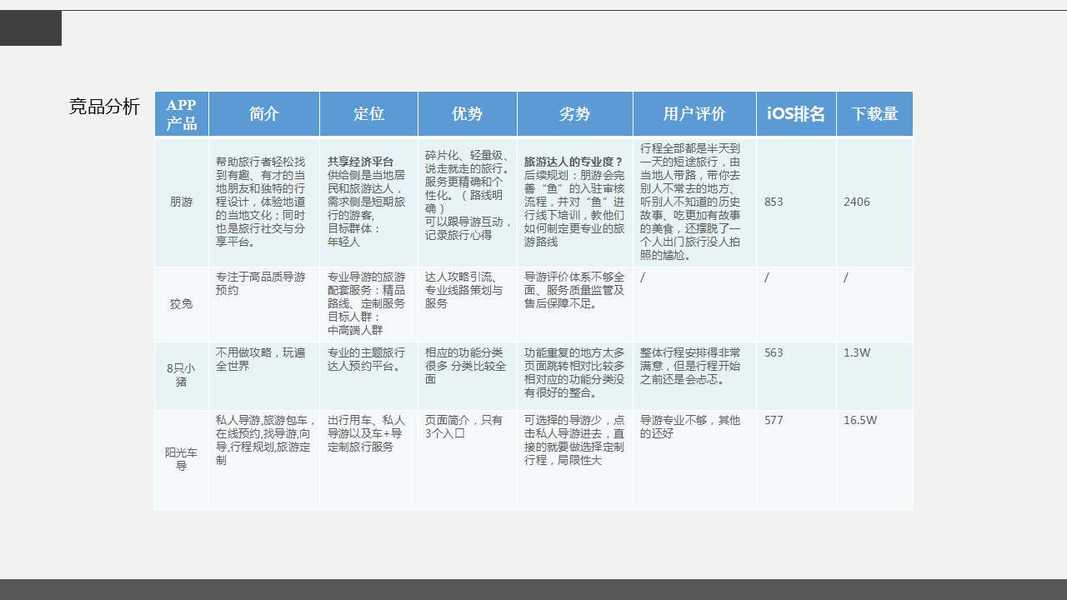Click the 行程全部都是半天到一天 review cell
1067x600 pixels.
click(x=695, y=202)
